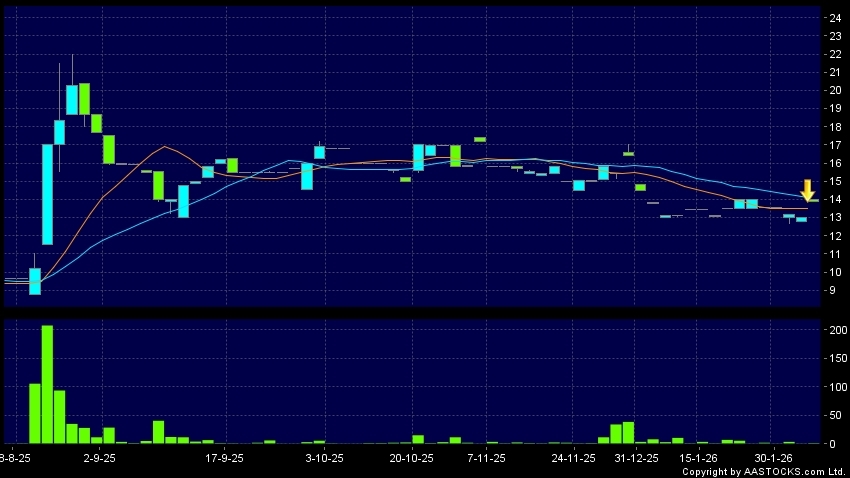Click the 30-1-26 date label

[774, 457]
